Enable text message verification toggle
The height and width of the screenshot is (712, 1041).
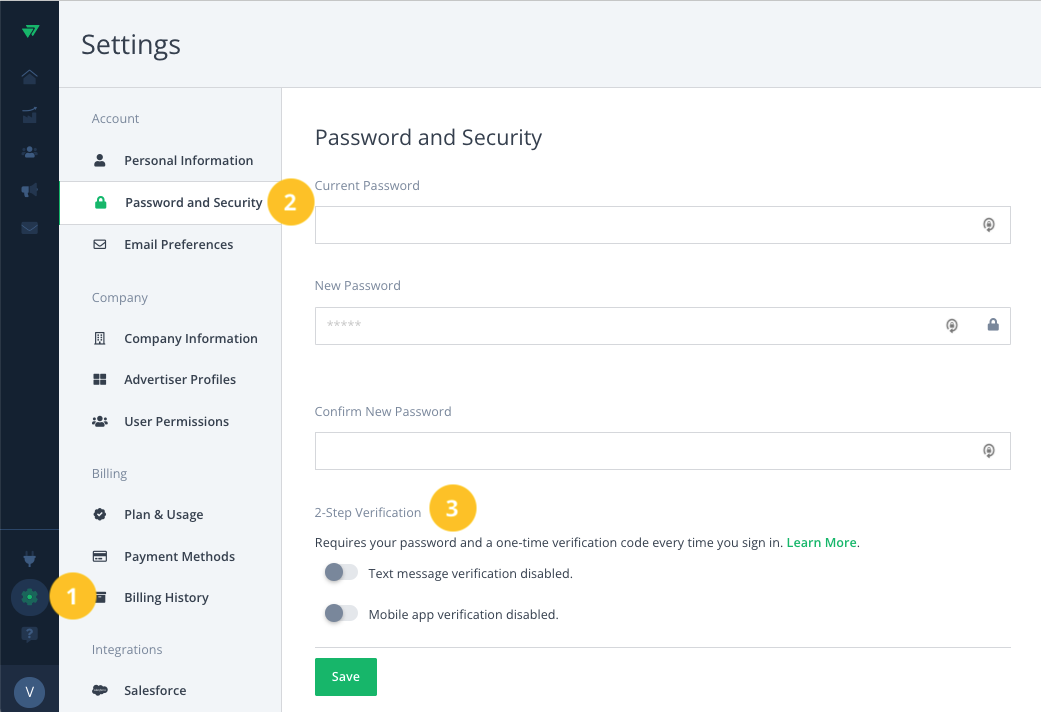[x=341, y=573]
